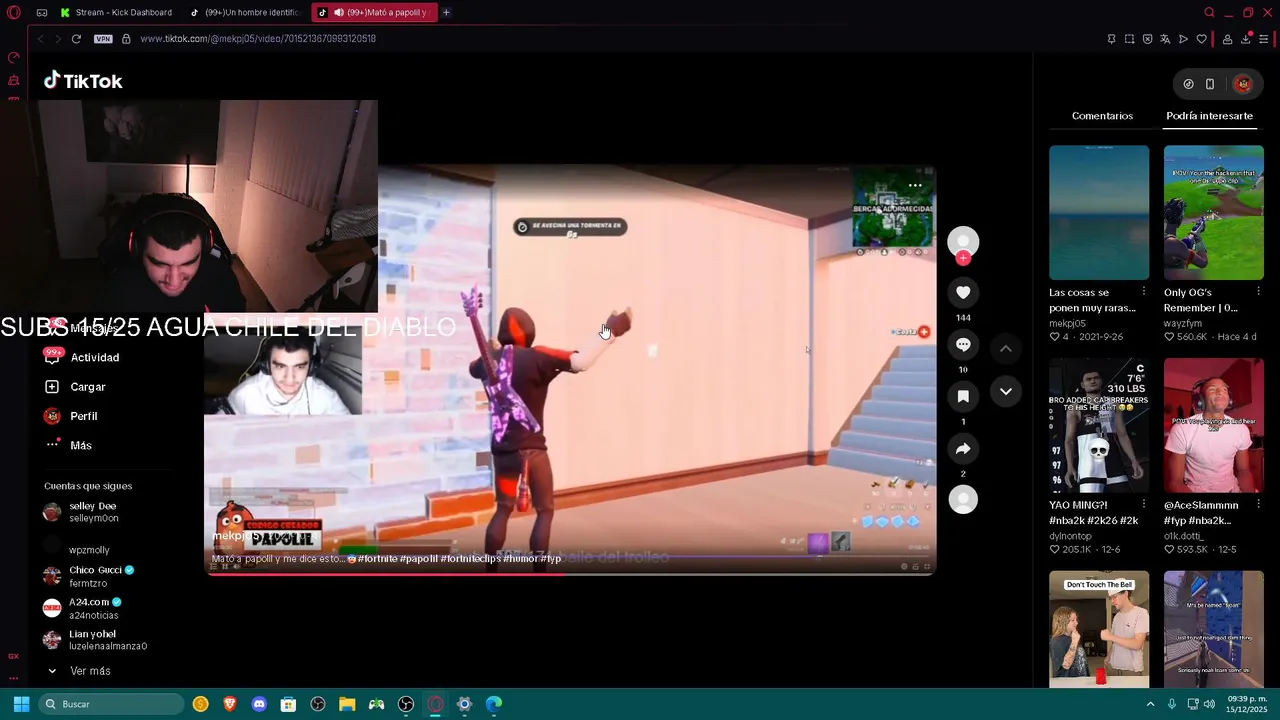This screenshot has height=720, width=1280.
Task: Open Lian yohel followed account
Action: [95, 640]
